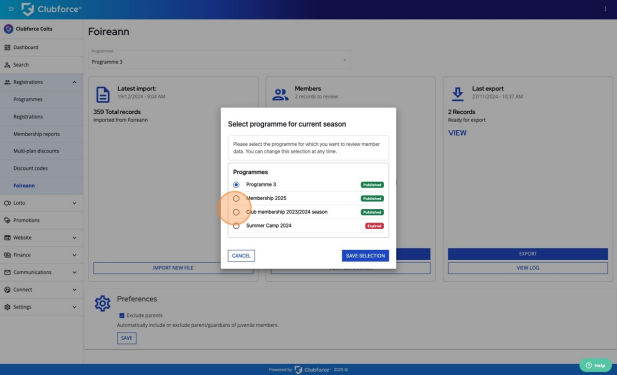Select the Summer Camp 2024 radio button
Screen dimensions: 617x375
236,226
